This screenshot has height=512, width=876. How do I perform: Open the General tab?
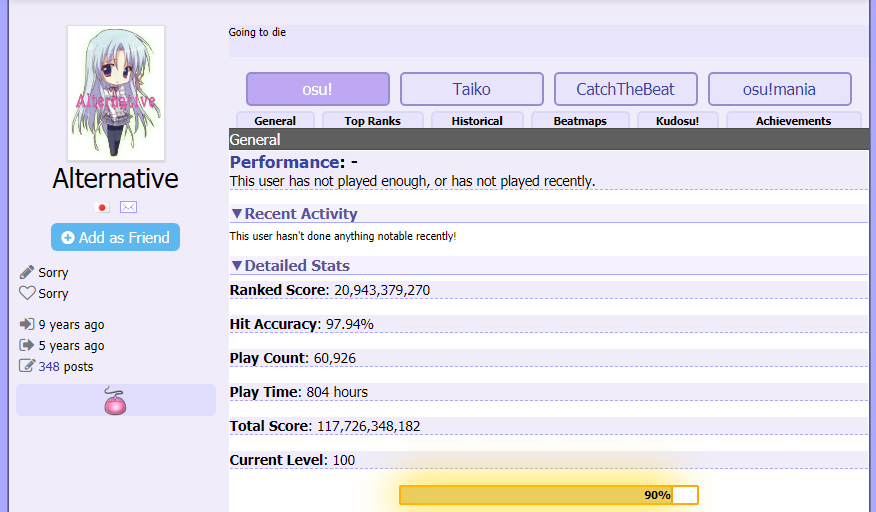point(275,121)
